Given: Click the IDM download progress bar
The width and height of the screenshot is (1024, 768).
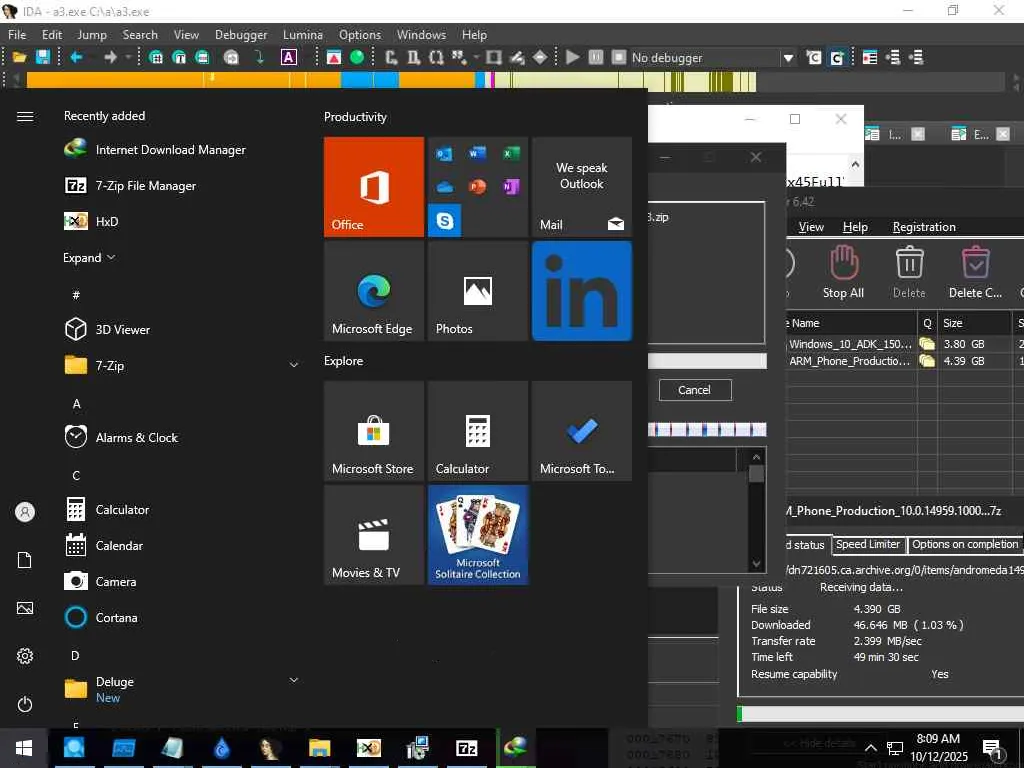Looking at the screenshot, I should [880, 714].
